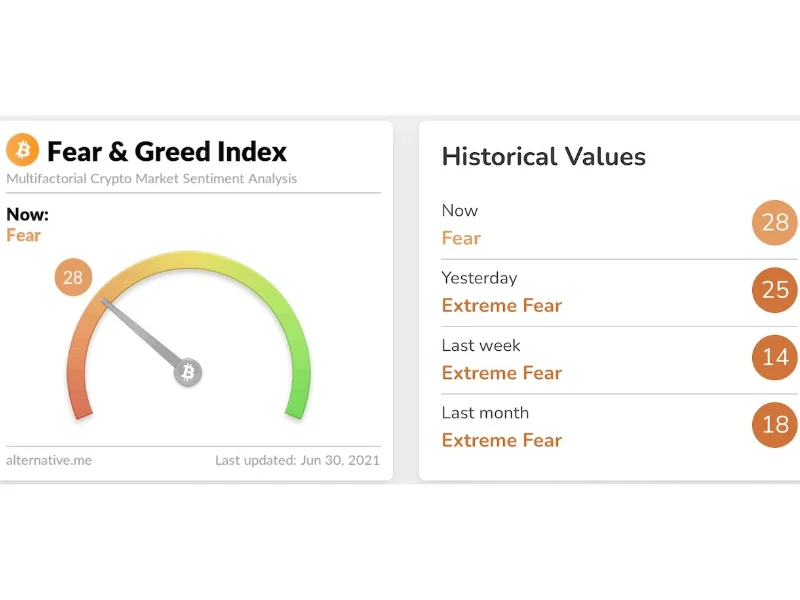Click the gray Bitcoin needle hub icon

pos(188,373)
